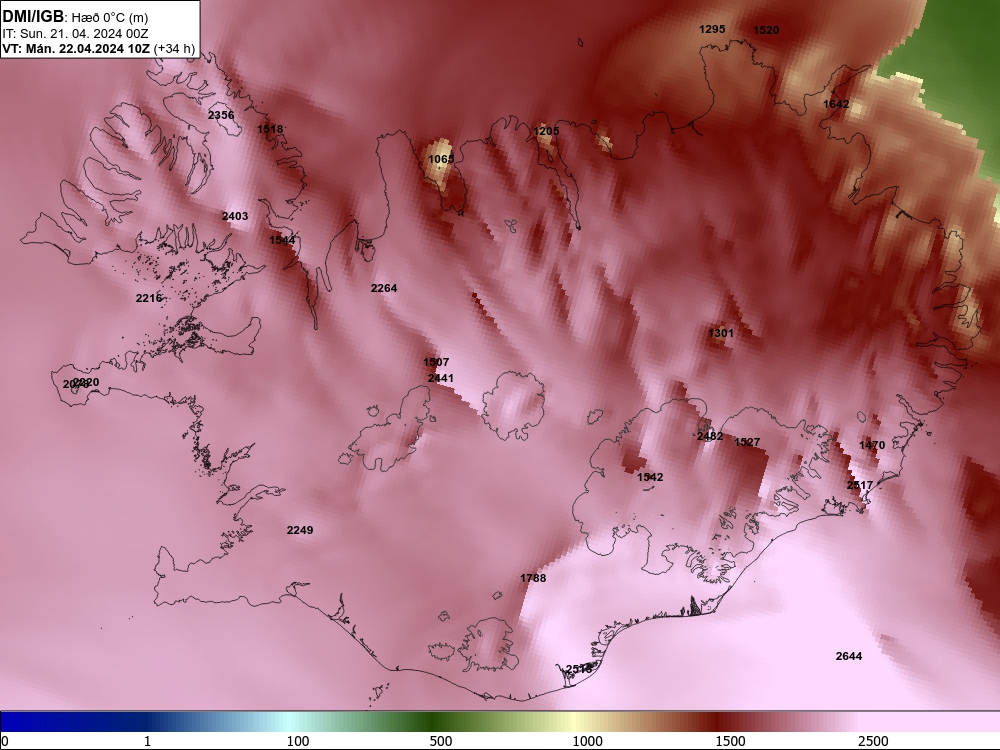Viewport: 1000px width, 750px height.
Task: Select the 2264 map value
Action: (384, 288)
